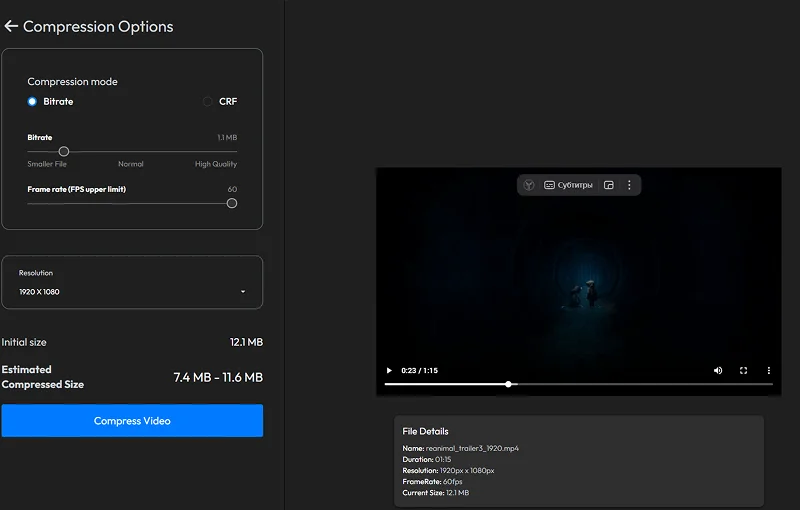Click the video preview frame

tap(579, 282)
